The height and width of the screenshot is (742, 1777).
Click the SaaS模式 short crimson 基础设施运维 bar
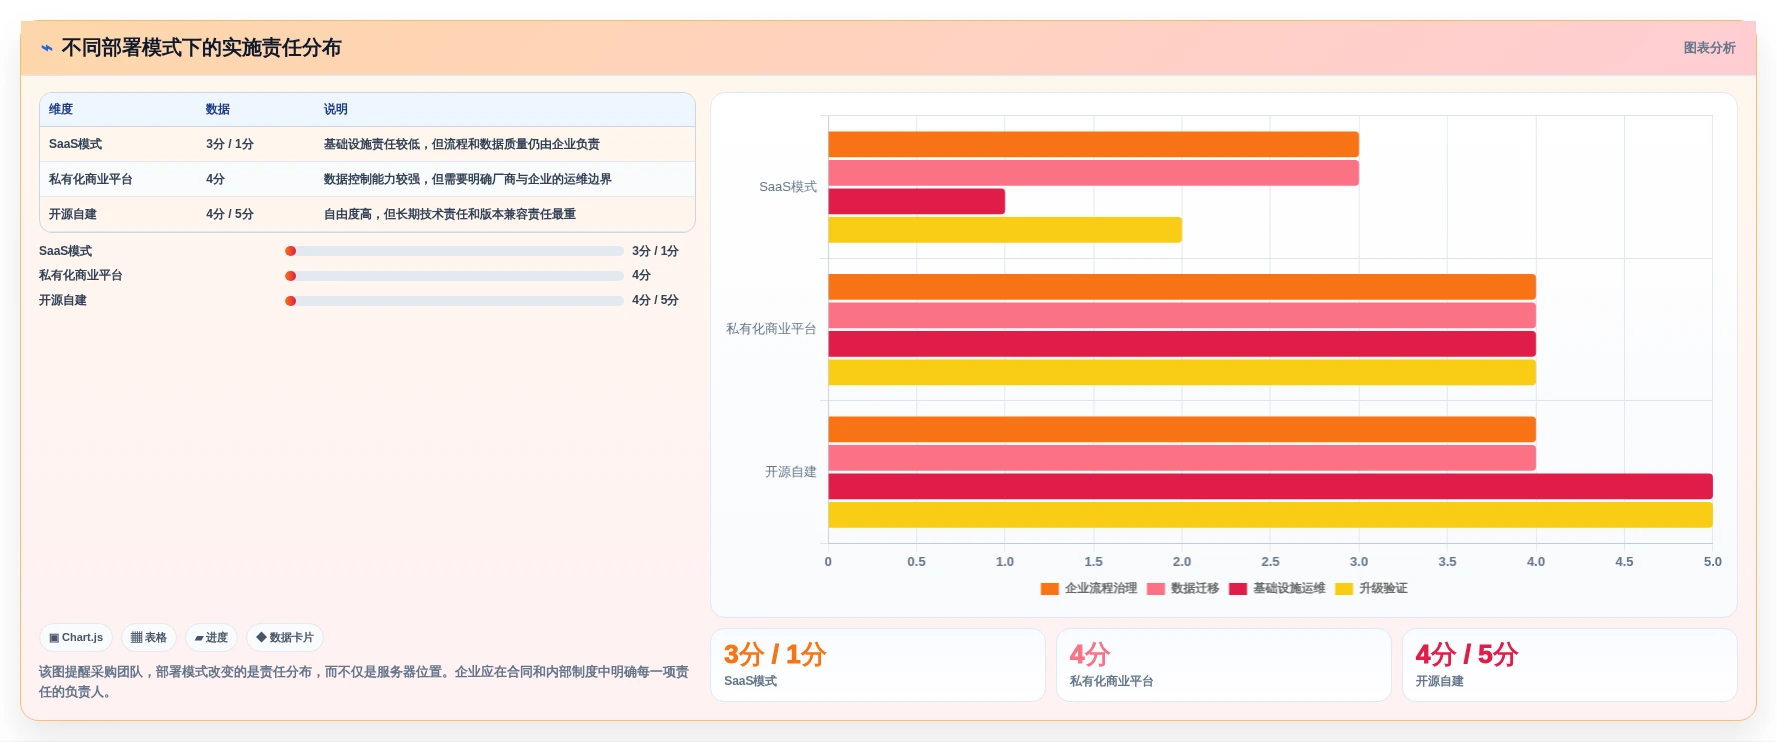916,201
